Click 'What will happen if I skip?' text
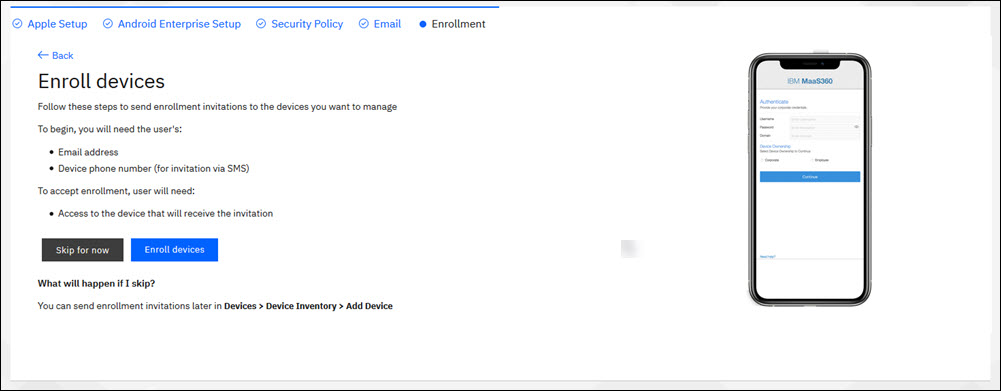This screenshot has width=1001, height=391. point(97,283)
